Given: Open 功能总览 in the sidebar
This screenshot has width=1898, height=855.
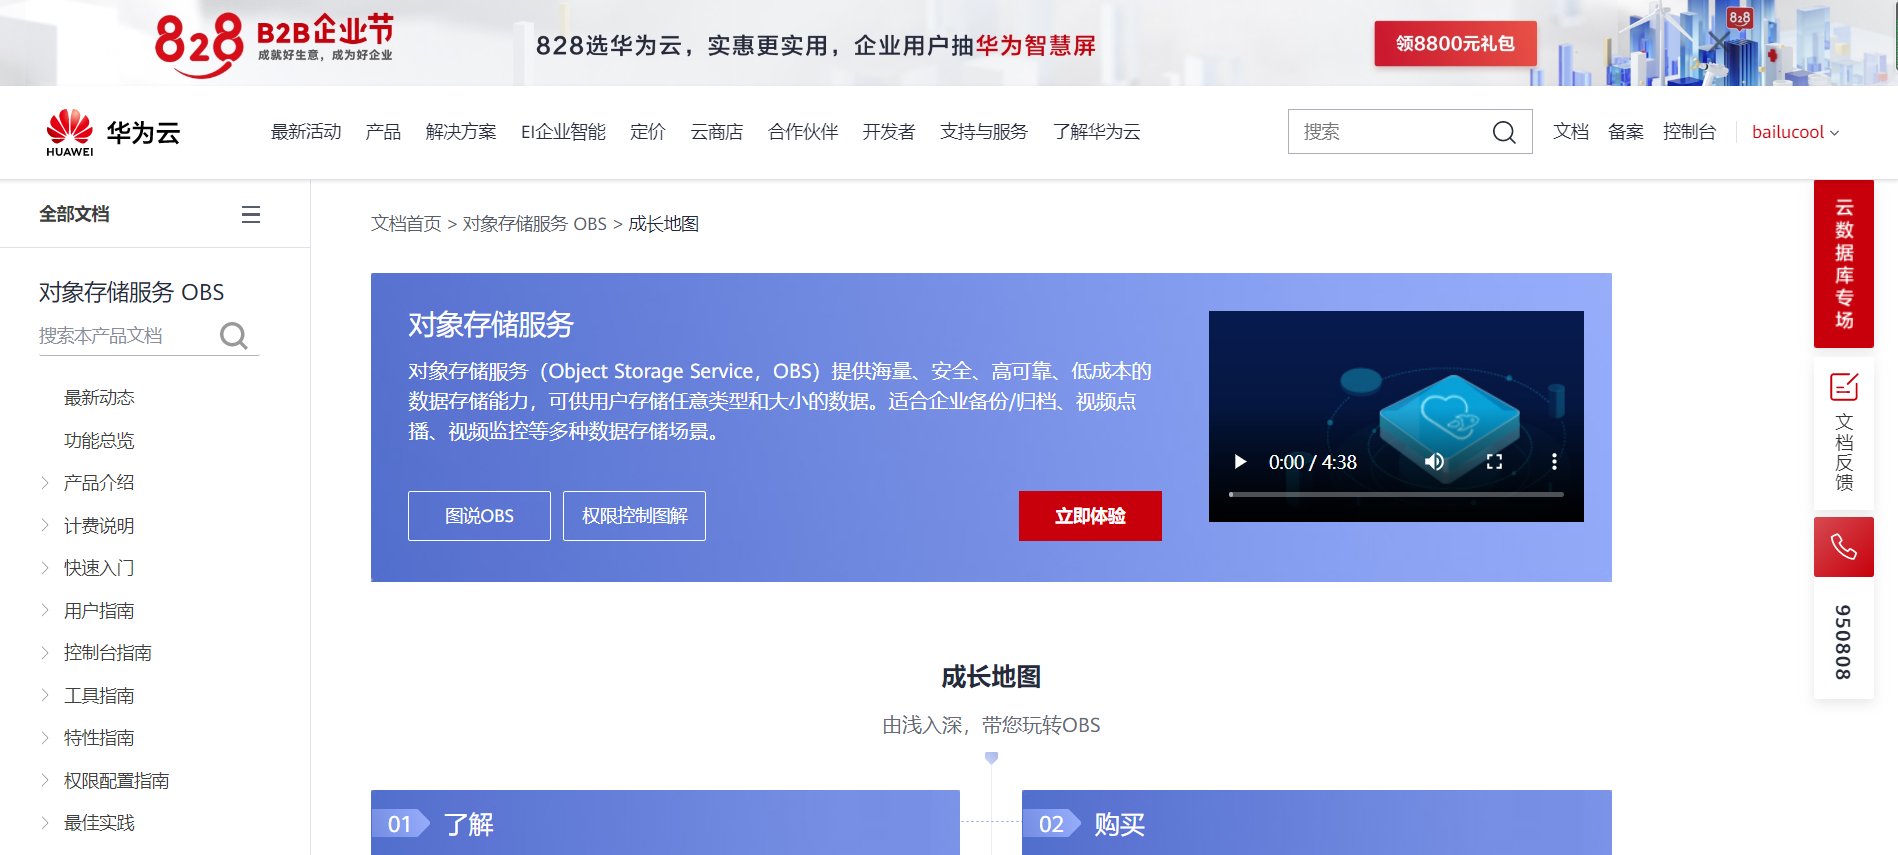Looking at the screenshot, I should coord(99,441).
